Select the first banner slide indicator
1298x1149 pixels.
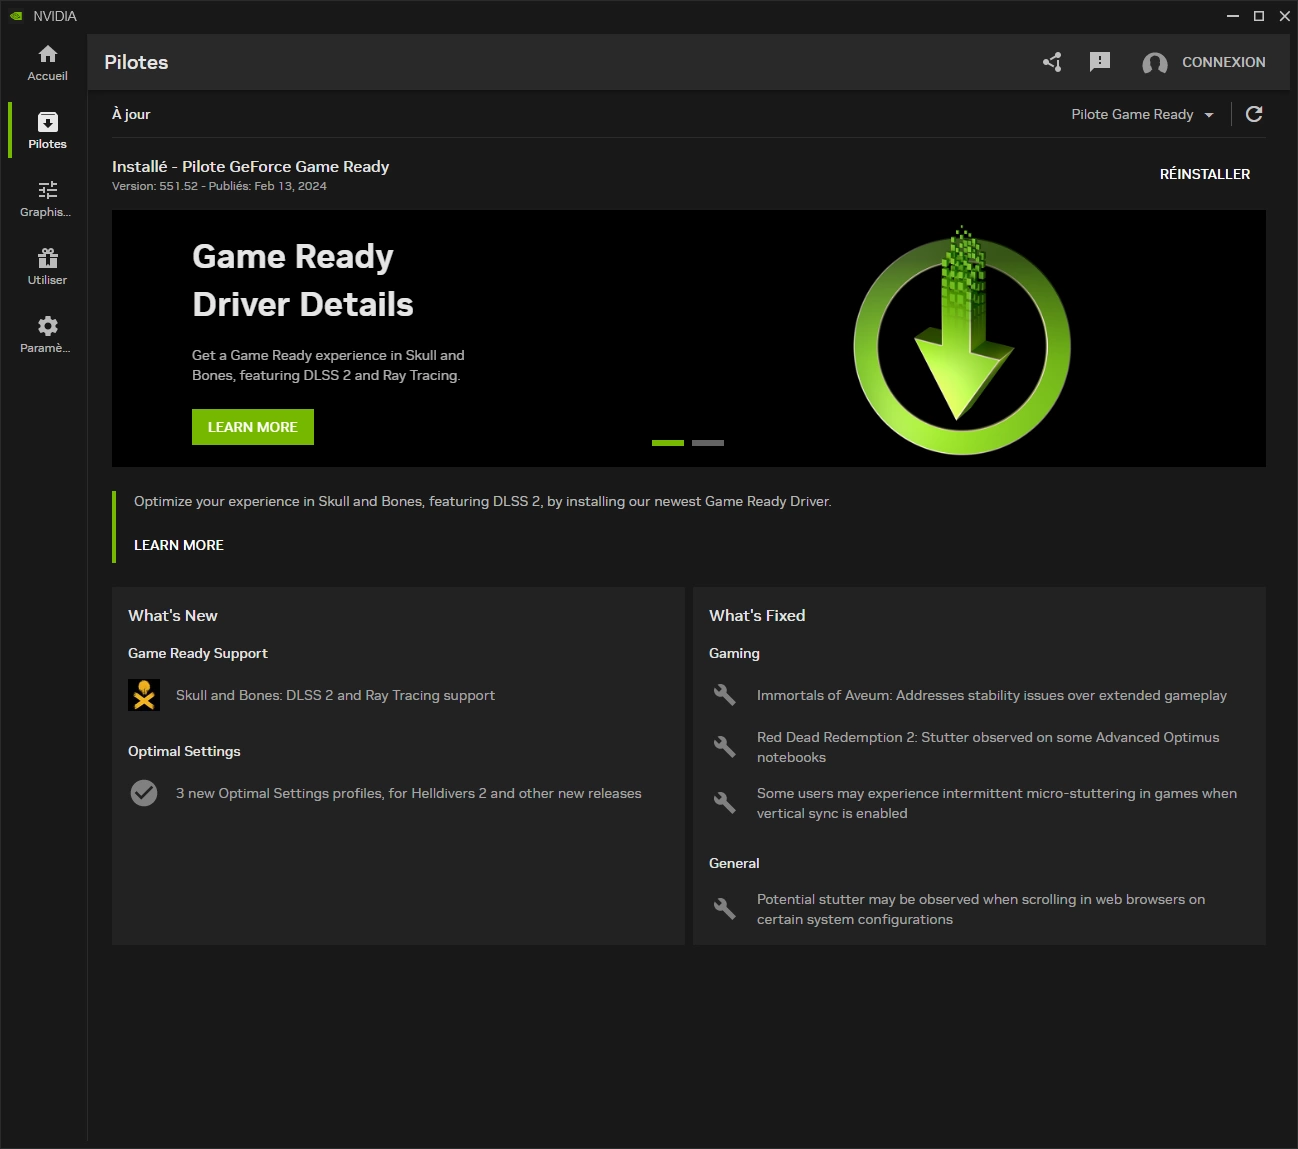pyautogui.click(x=668, y=443)
